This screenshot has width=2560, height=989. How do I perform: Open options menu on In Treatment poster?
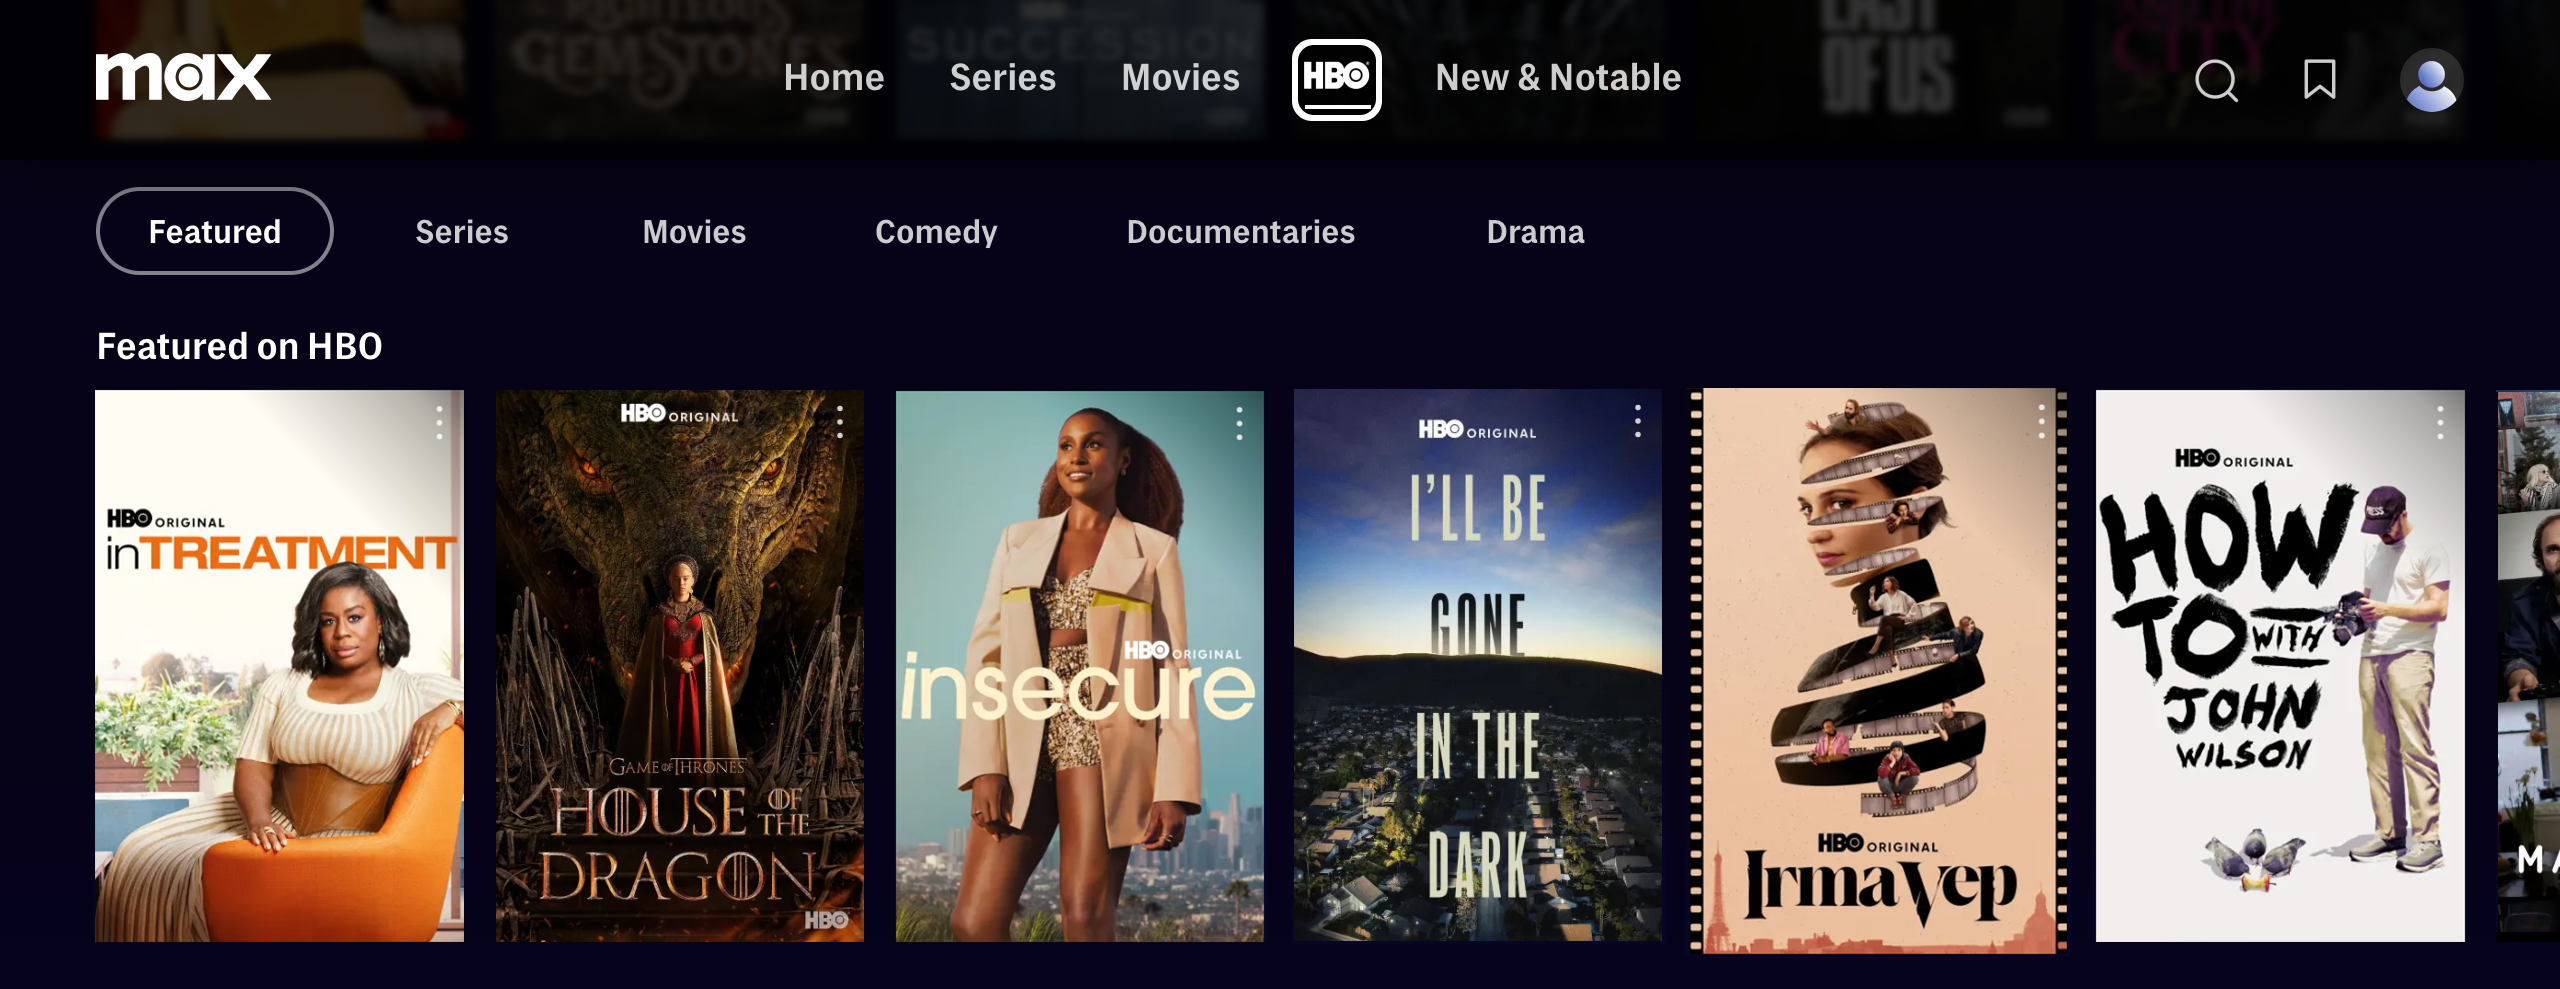tap(439, 423)
